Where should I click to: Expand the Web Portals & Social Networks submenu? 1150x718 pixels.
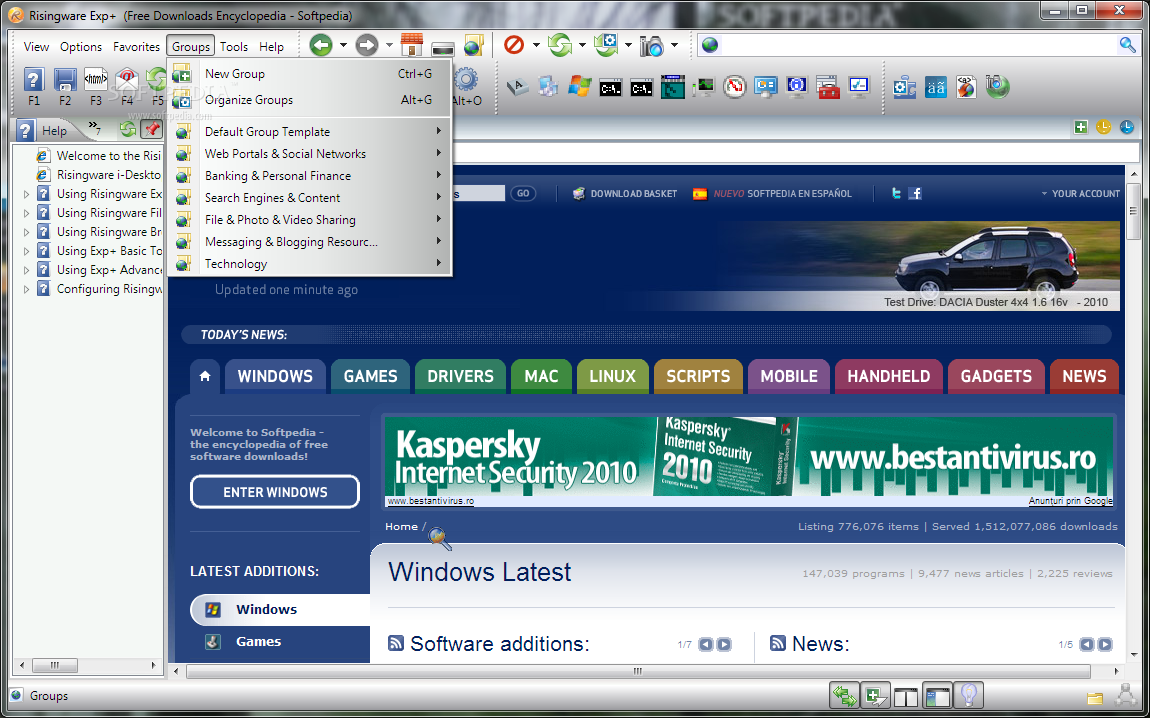(439, 153)
